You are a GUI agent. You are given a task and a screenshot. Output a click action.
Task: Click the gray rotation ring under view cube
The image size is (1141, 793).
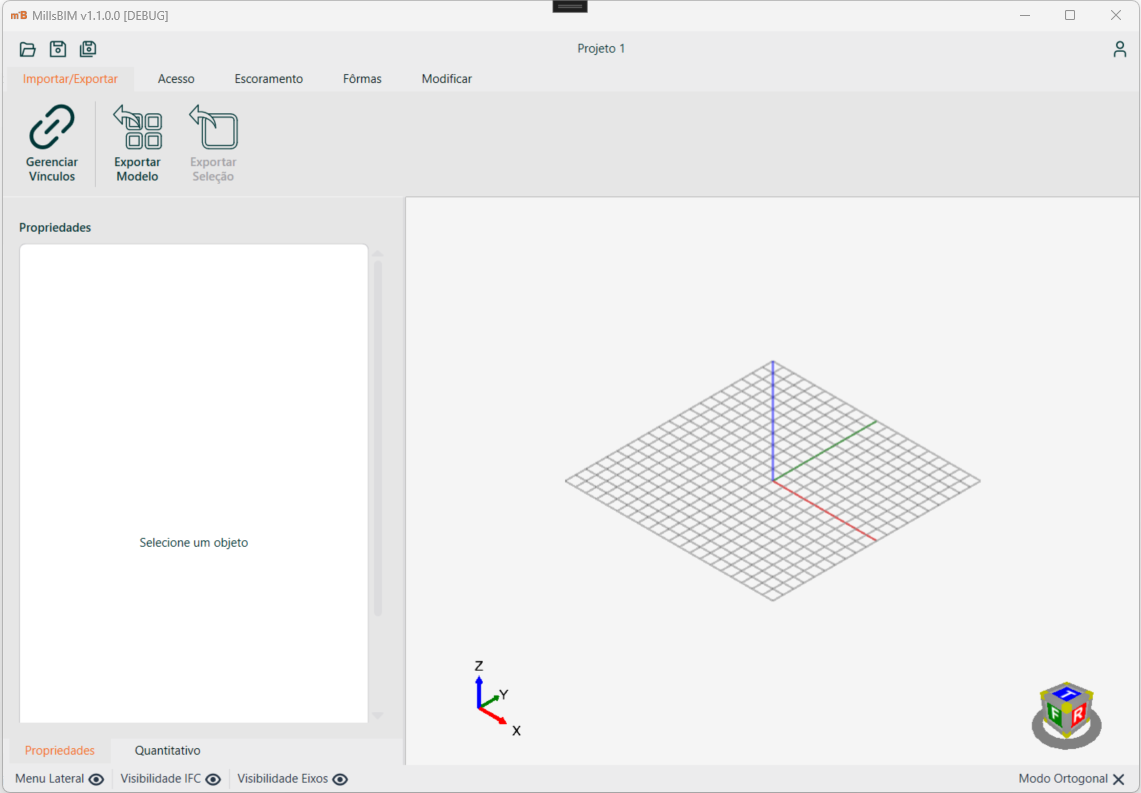1066,741
